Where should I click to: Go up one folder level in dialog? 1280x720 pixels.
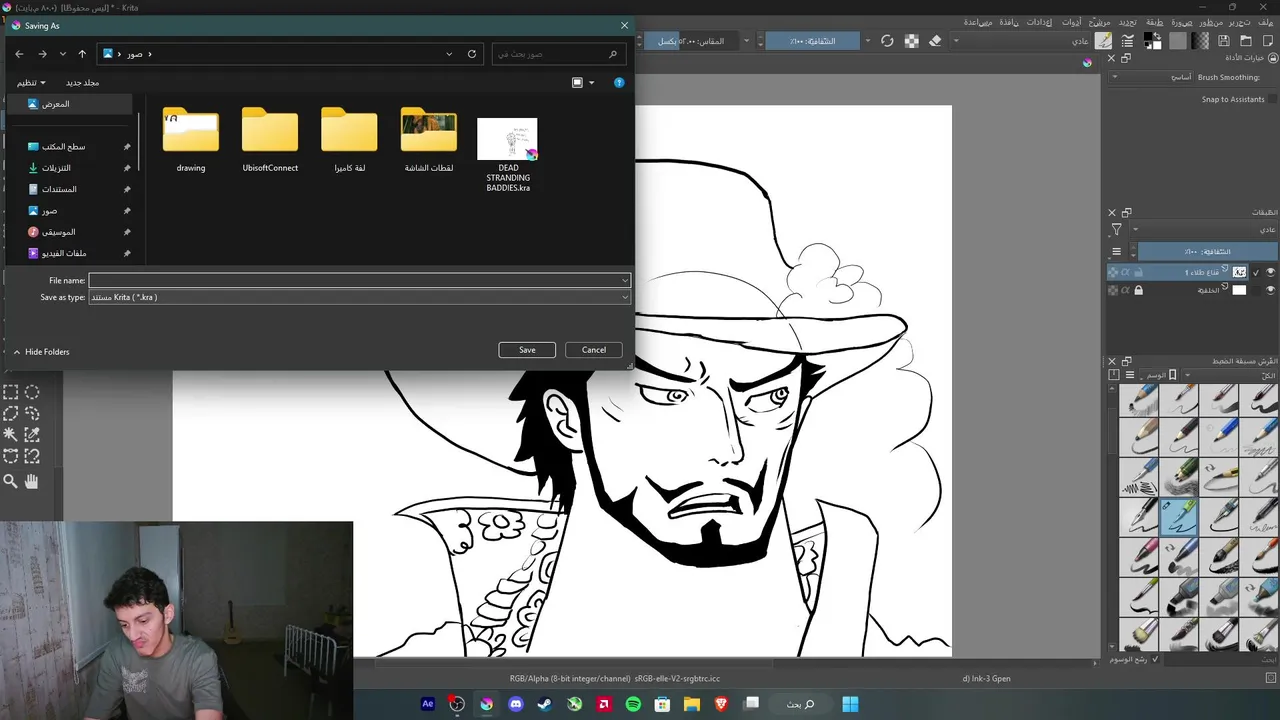coord(82,54)
